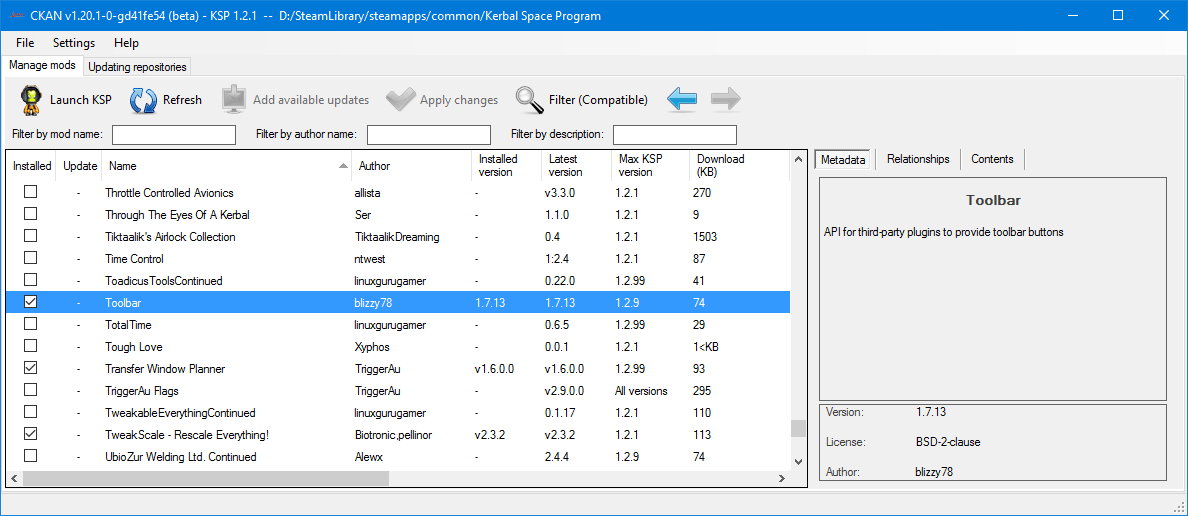Sort by the Download (KB) column header

tap(739, 166)
